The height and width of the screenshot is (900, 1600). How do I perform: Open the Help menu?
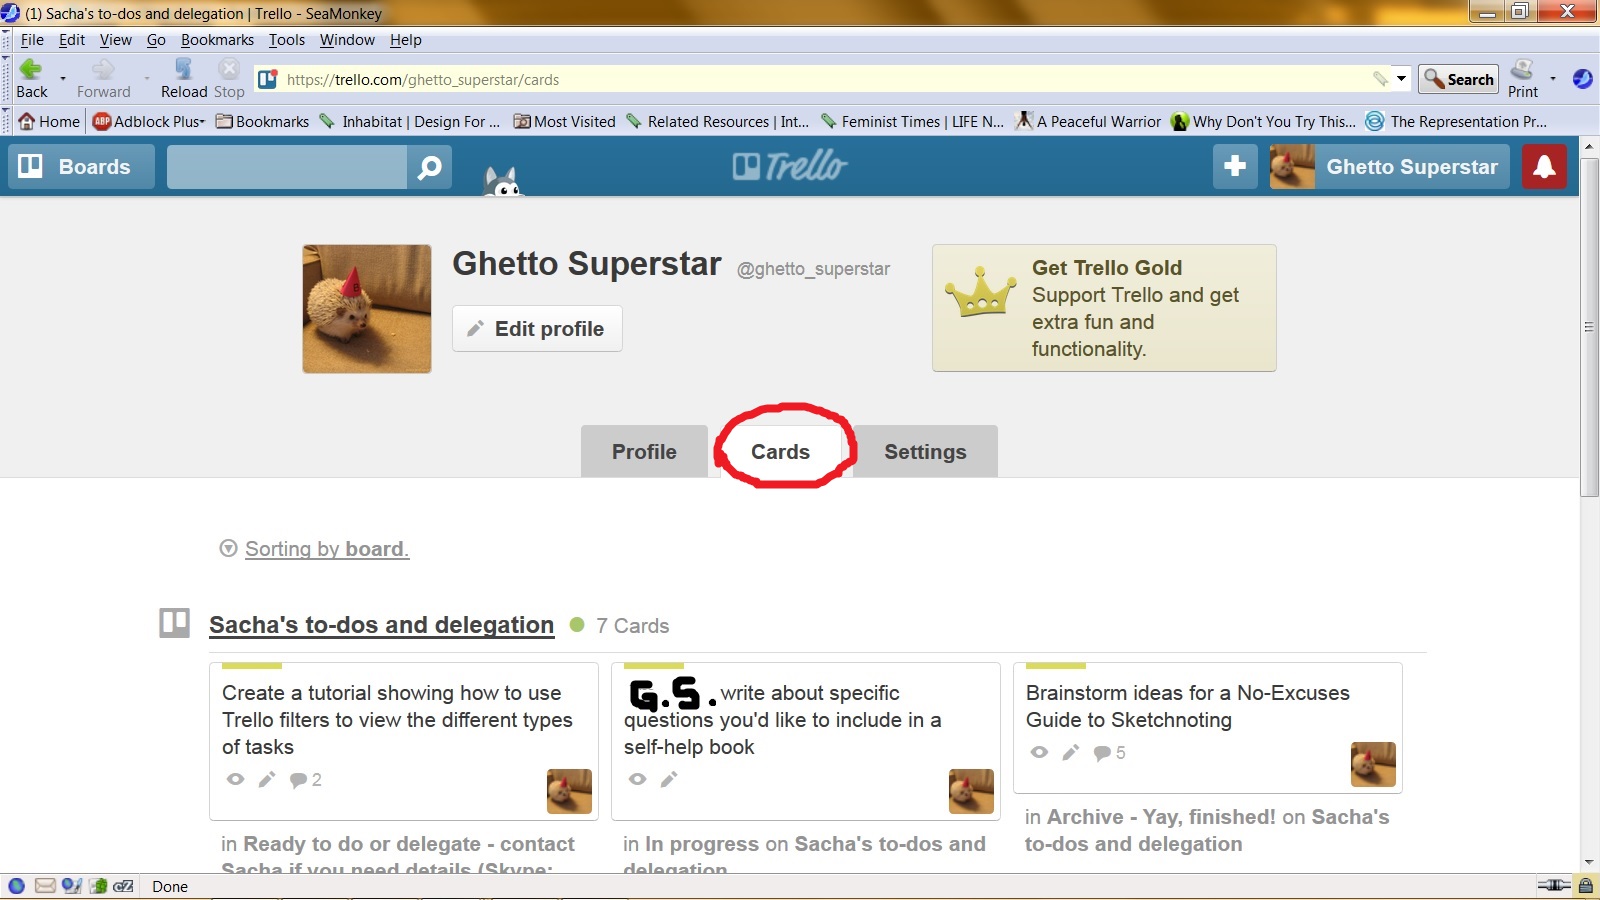coord(406,40)
